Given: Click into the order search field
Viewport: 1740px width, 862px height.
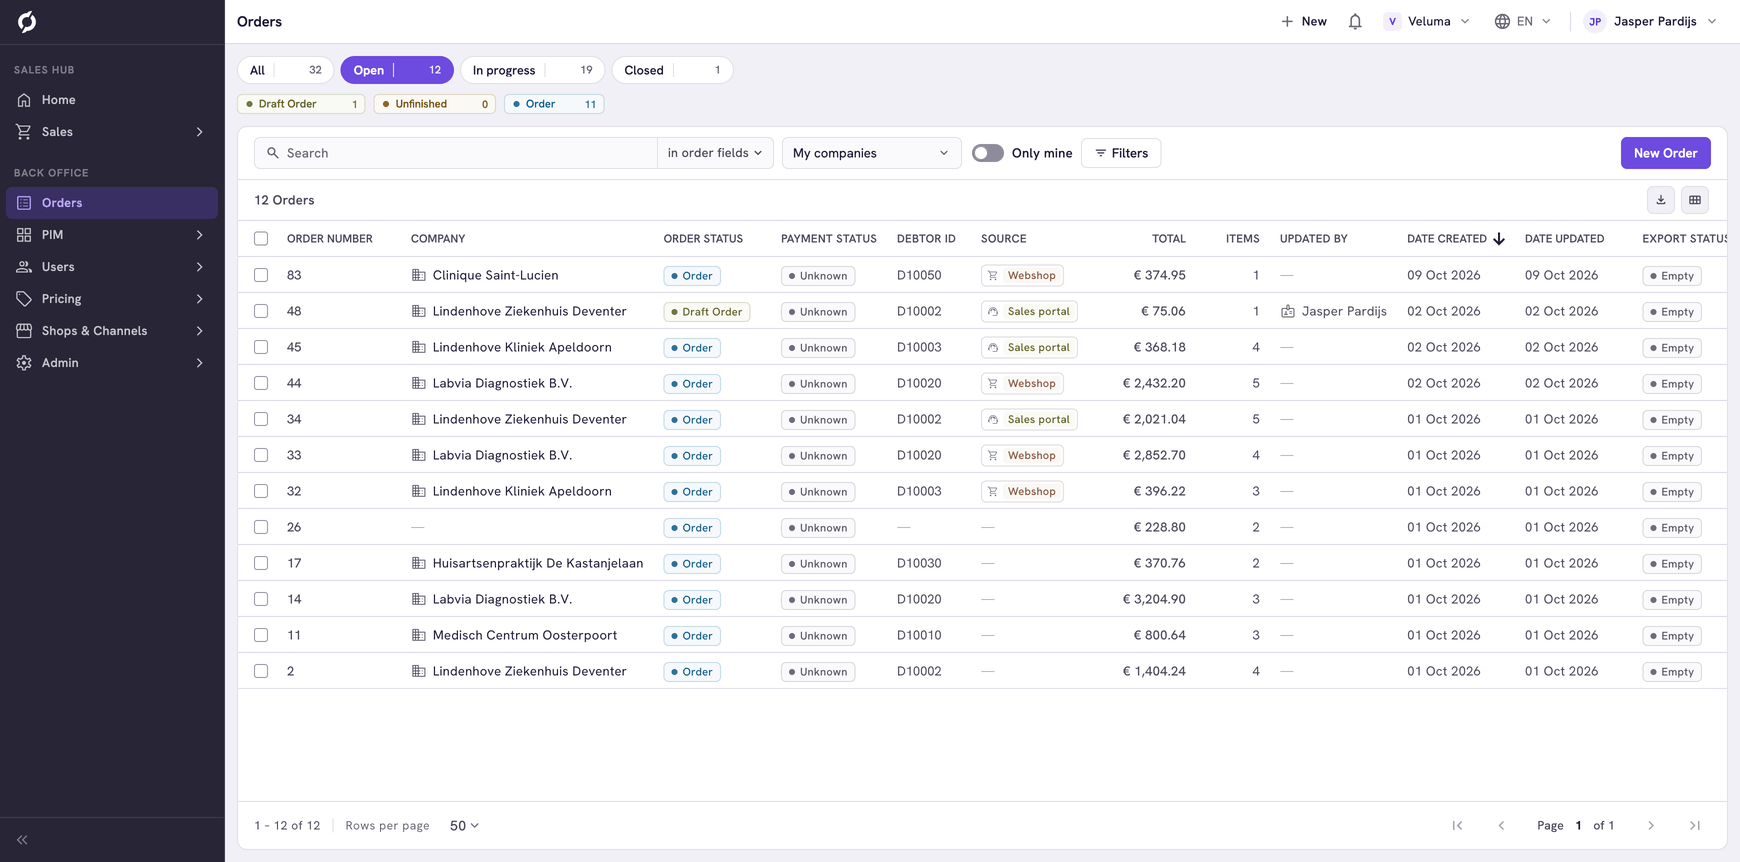Looking at the screenshot, I should 456,153.
